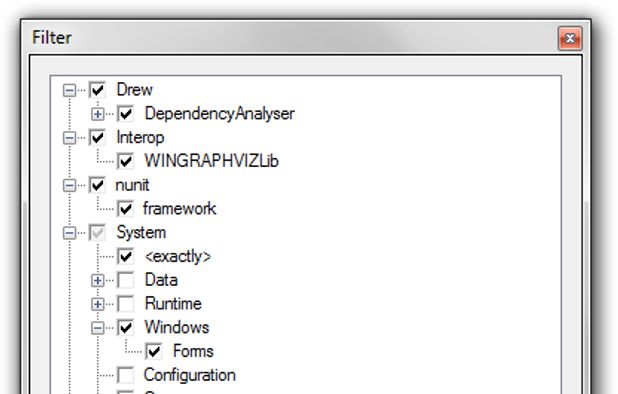Check the Runtime checkbox
This screenshot has width=618, height=394.
coord(126,304)
